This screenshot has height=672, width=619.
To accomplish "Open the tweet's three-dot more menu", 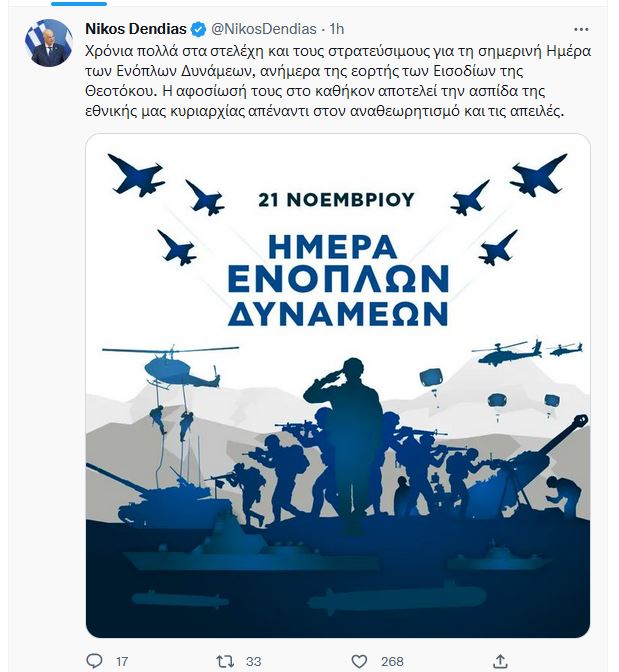I will click(581, 30).
